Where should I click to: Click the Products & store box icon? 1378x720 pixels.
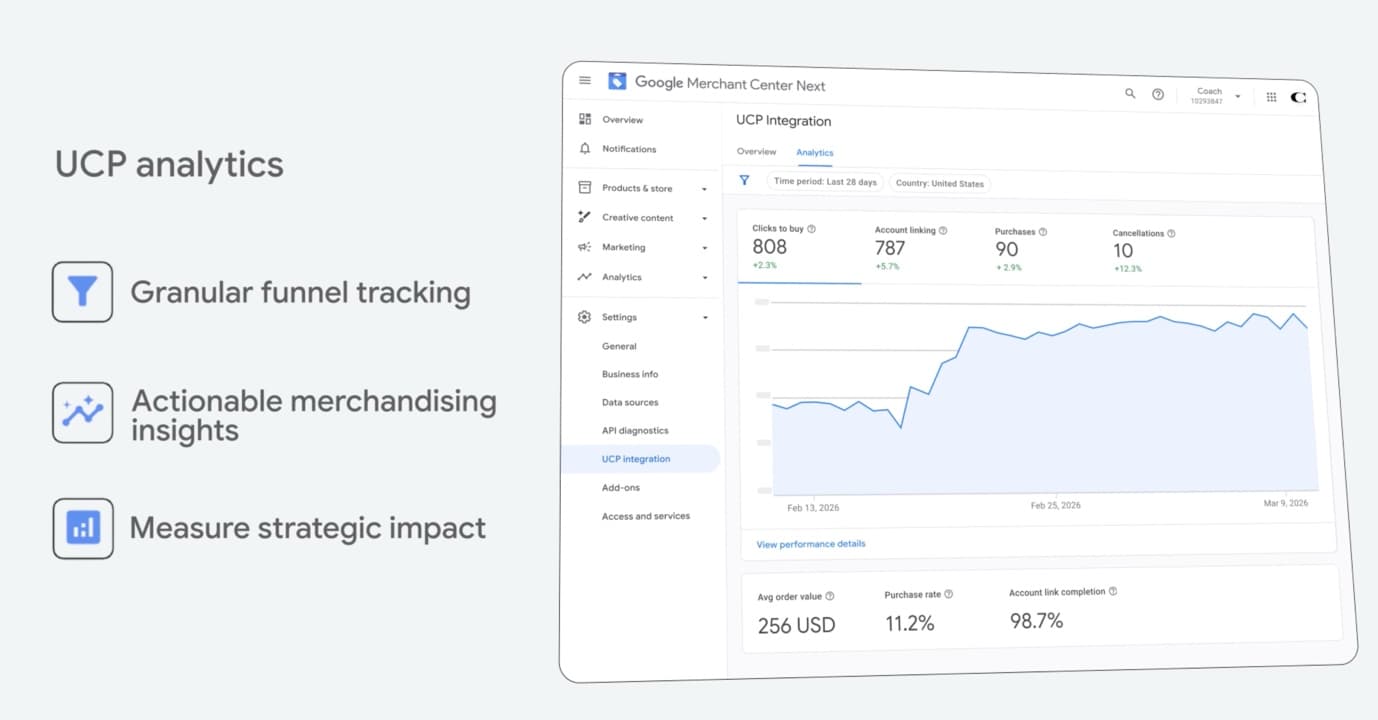(585, 187)
